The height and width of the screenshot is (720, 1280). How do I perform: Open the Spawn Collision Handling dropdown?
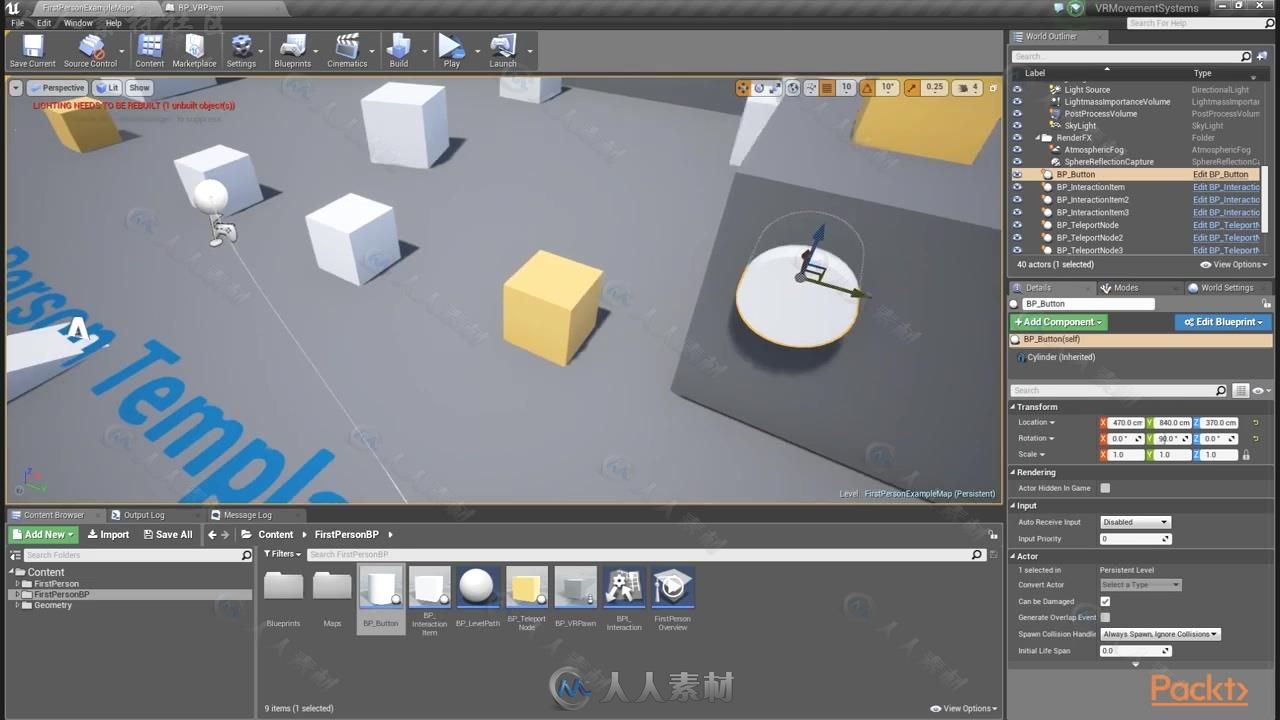[1160, 634]
